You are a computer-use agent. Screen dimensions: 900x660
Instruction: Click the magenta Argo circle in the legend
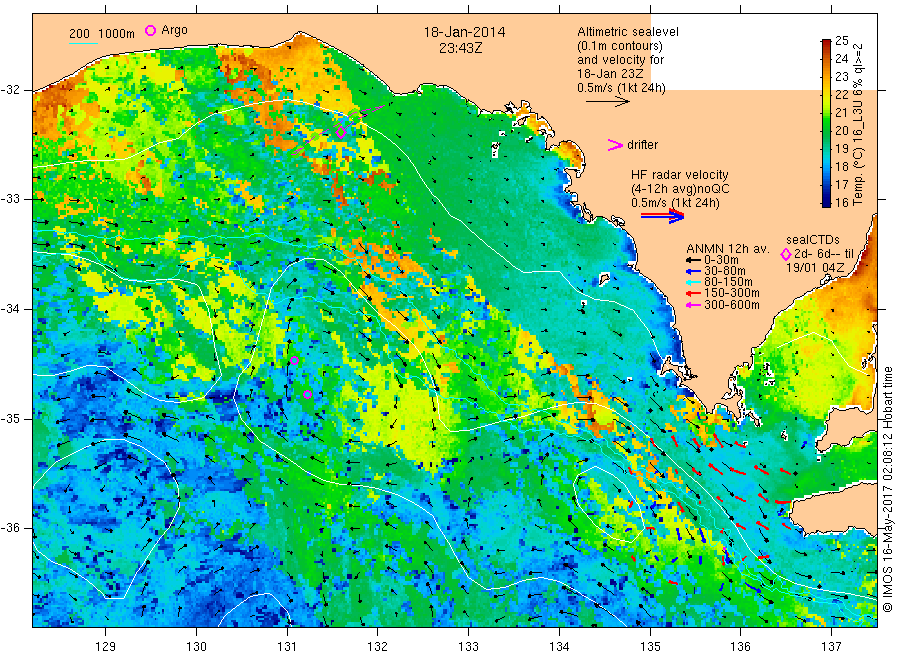(x=150, y=31)
